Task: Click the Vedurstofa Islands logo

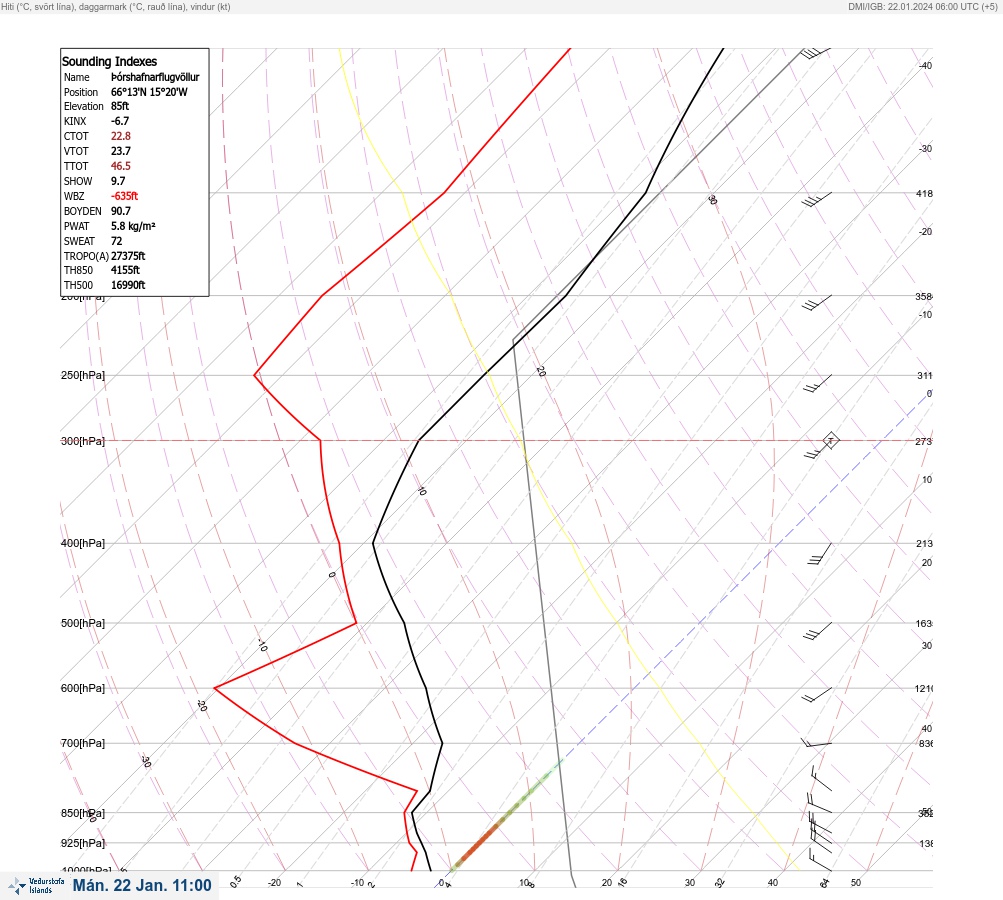Action: point(36,885)
